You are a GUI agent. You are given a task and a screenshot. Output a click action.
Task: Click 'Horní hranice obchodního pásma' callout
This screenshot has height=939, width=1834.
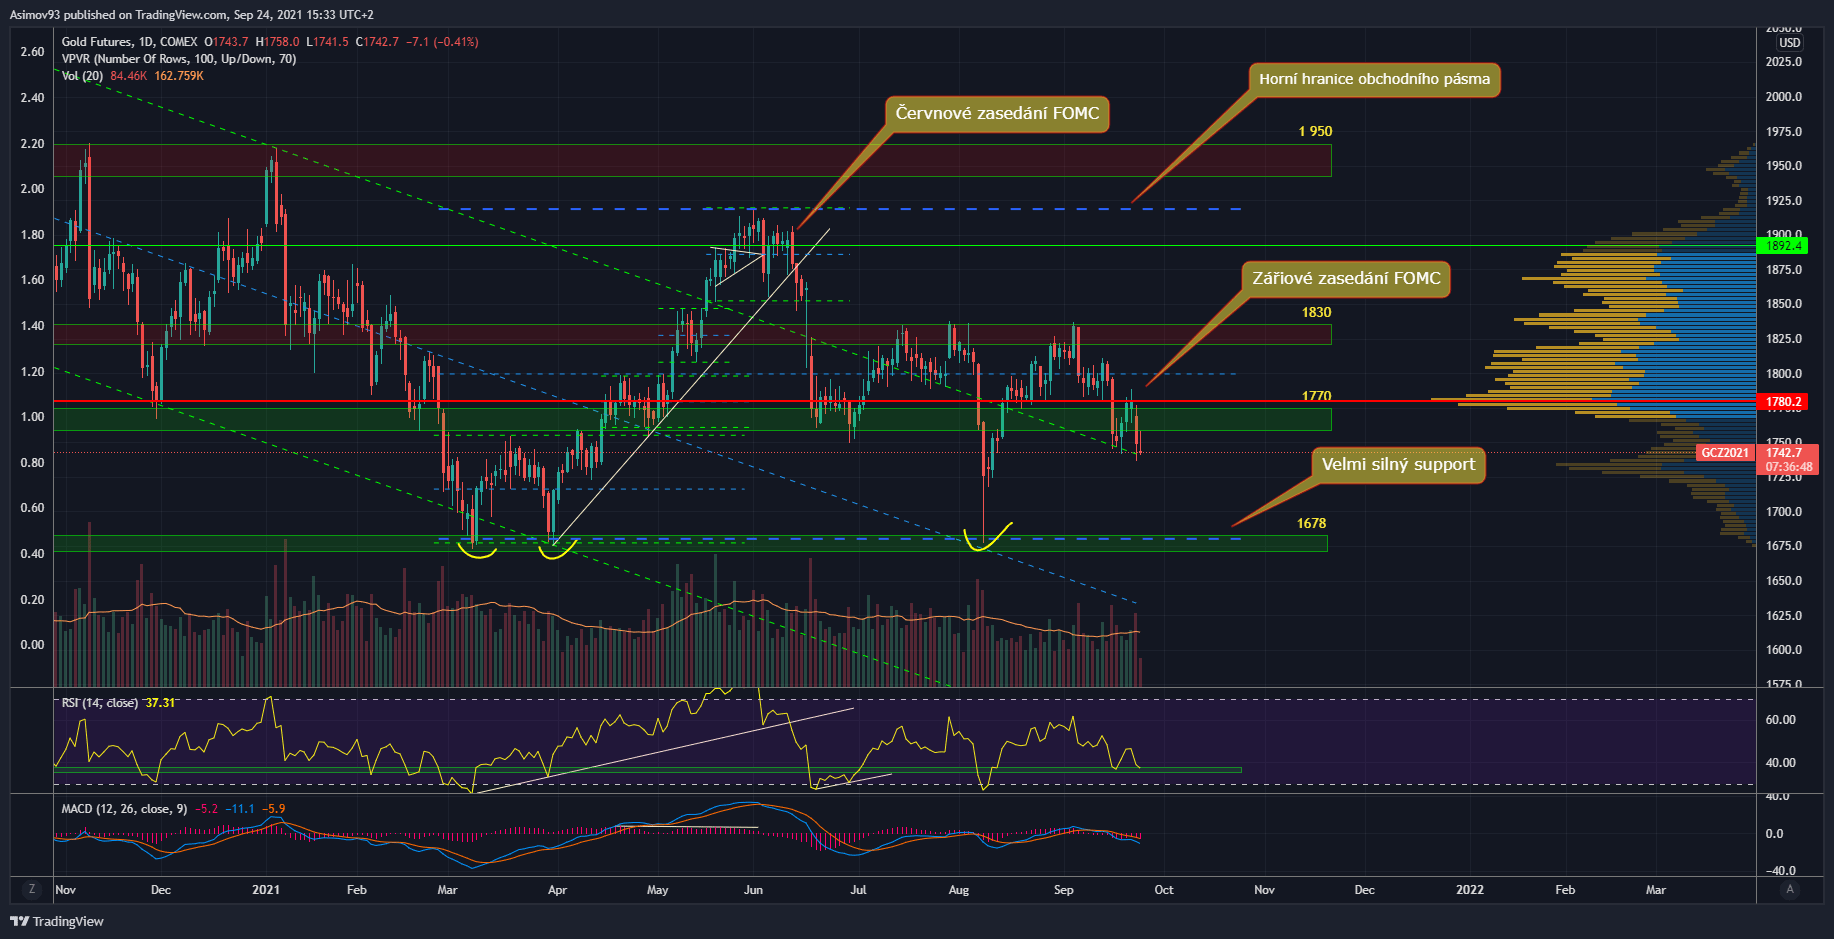1374,80
